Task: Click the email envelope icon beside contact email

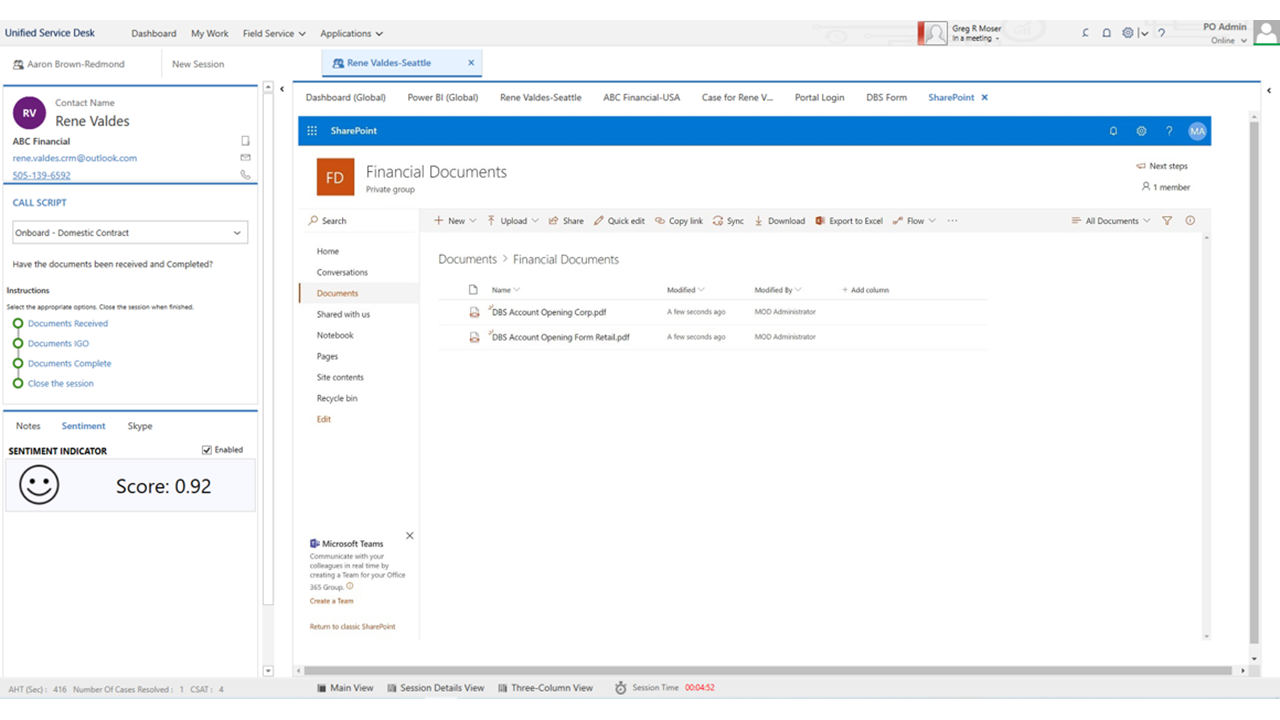Action: tap(245, 158)
